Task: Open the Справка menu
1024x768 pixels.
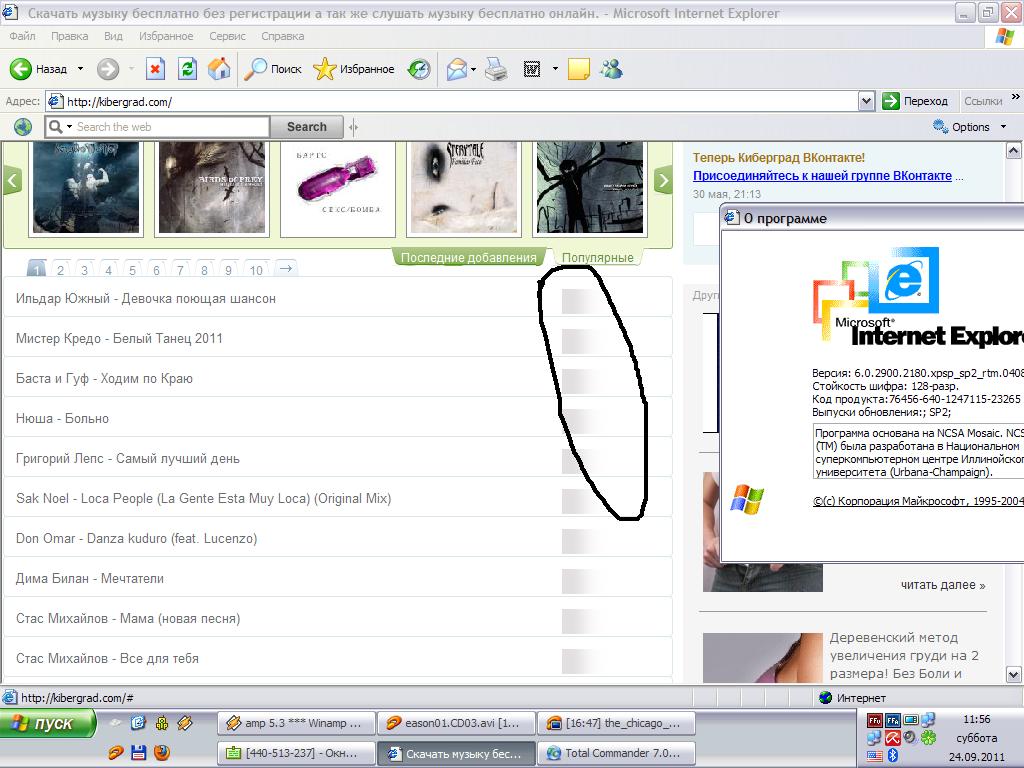Action: [283, 36]
